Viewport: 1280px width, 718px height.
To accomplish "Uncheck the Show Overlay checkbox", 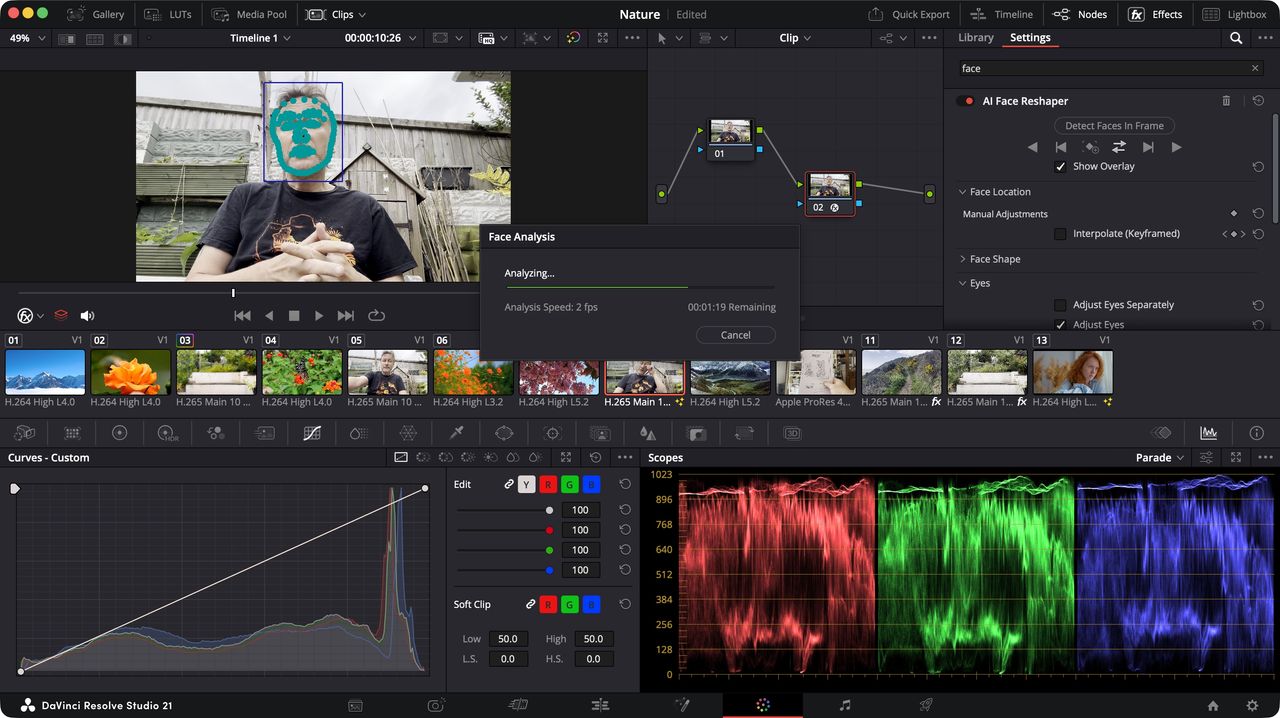I will 1061,166.
